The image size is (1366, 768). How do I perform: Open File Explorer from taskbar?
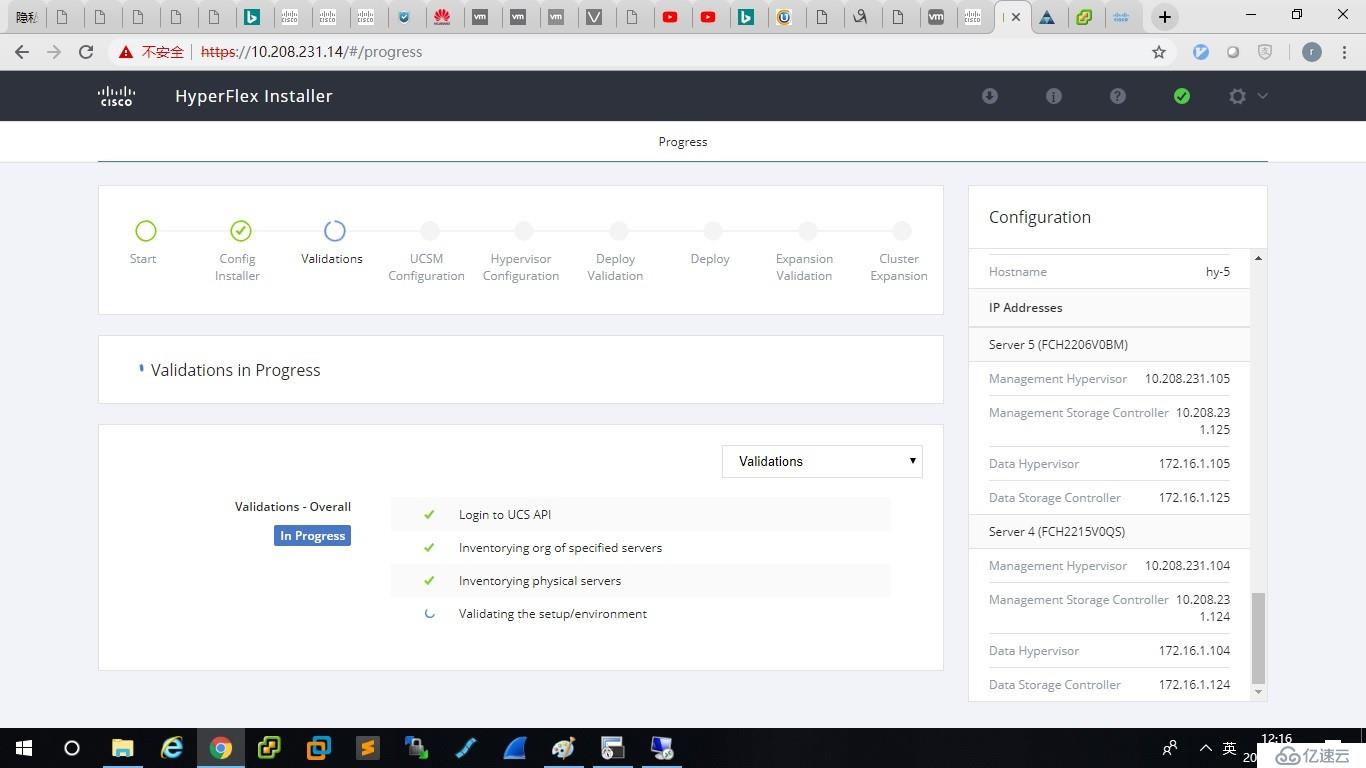pyautogui.click(x=122, y=748)
